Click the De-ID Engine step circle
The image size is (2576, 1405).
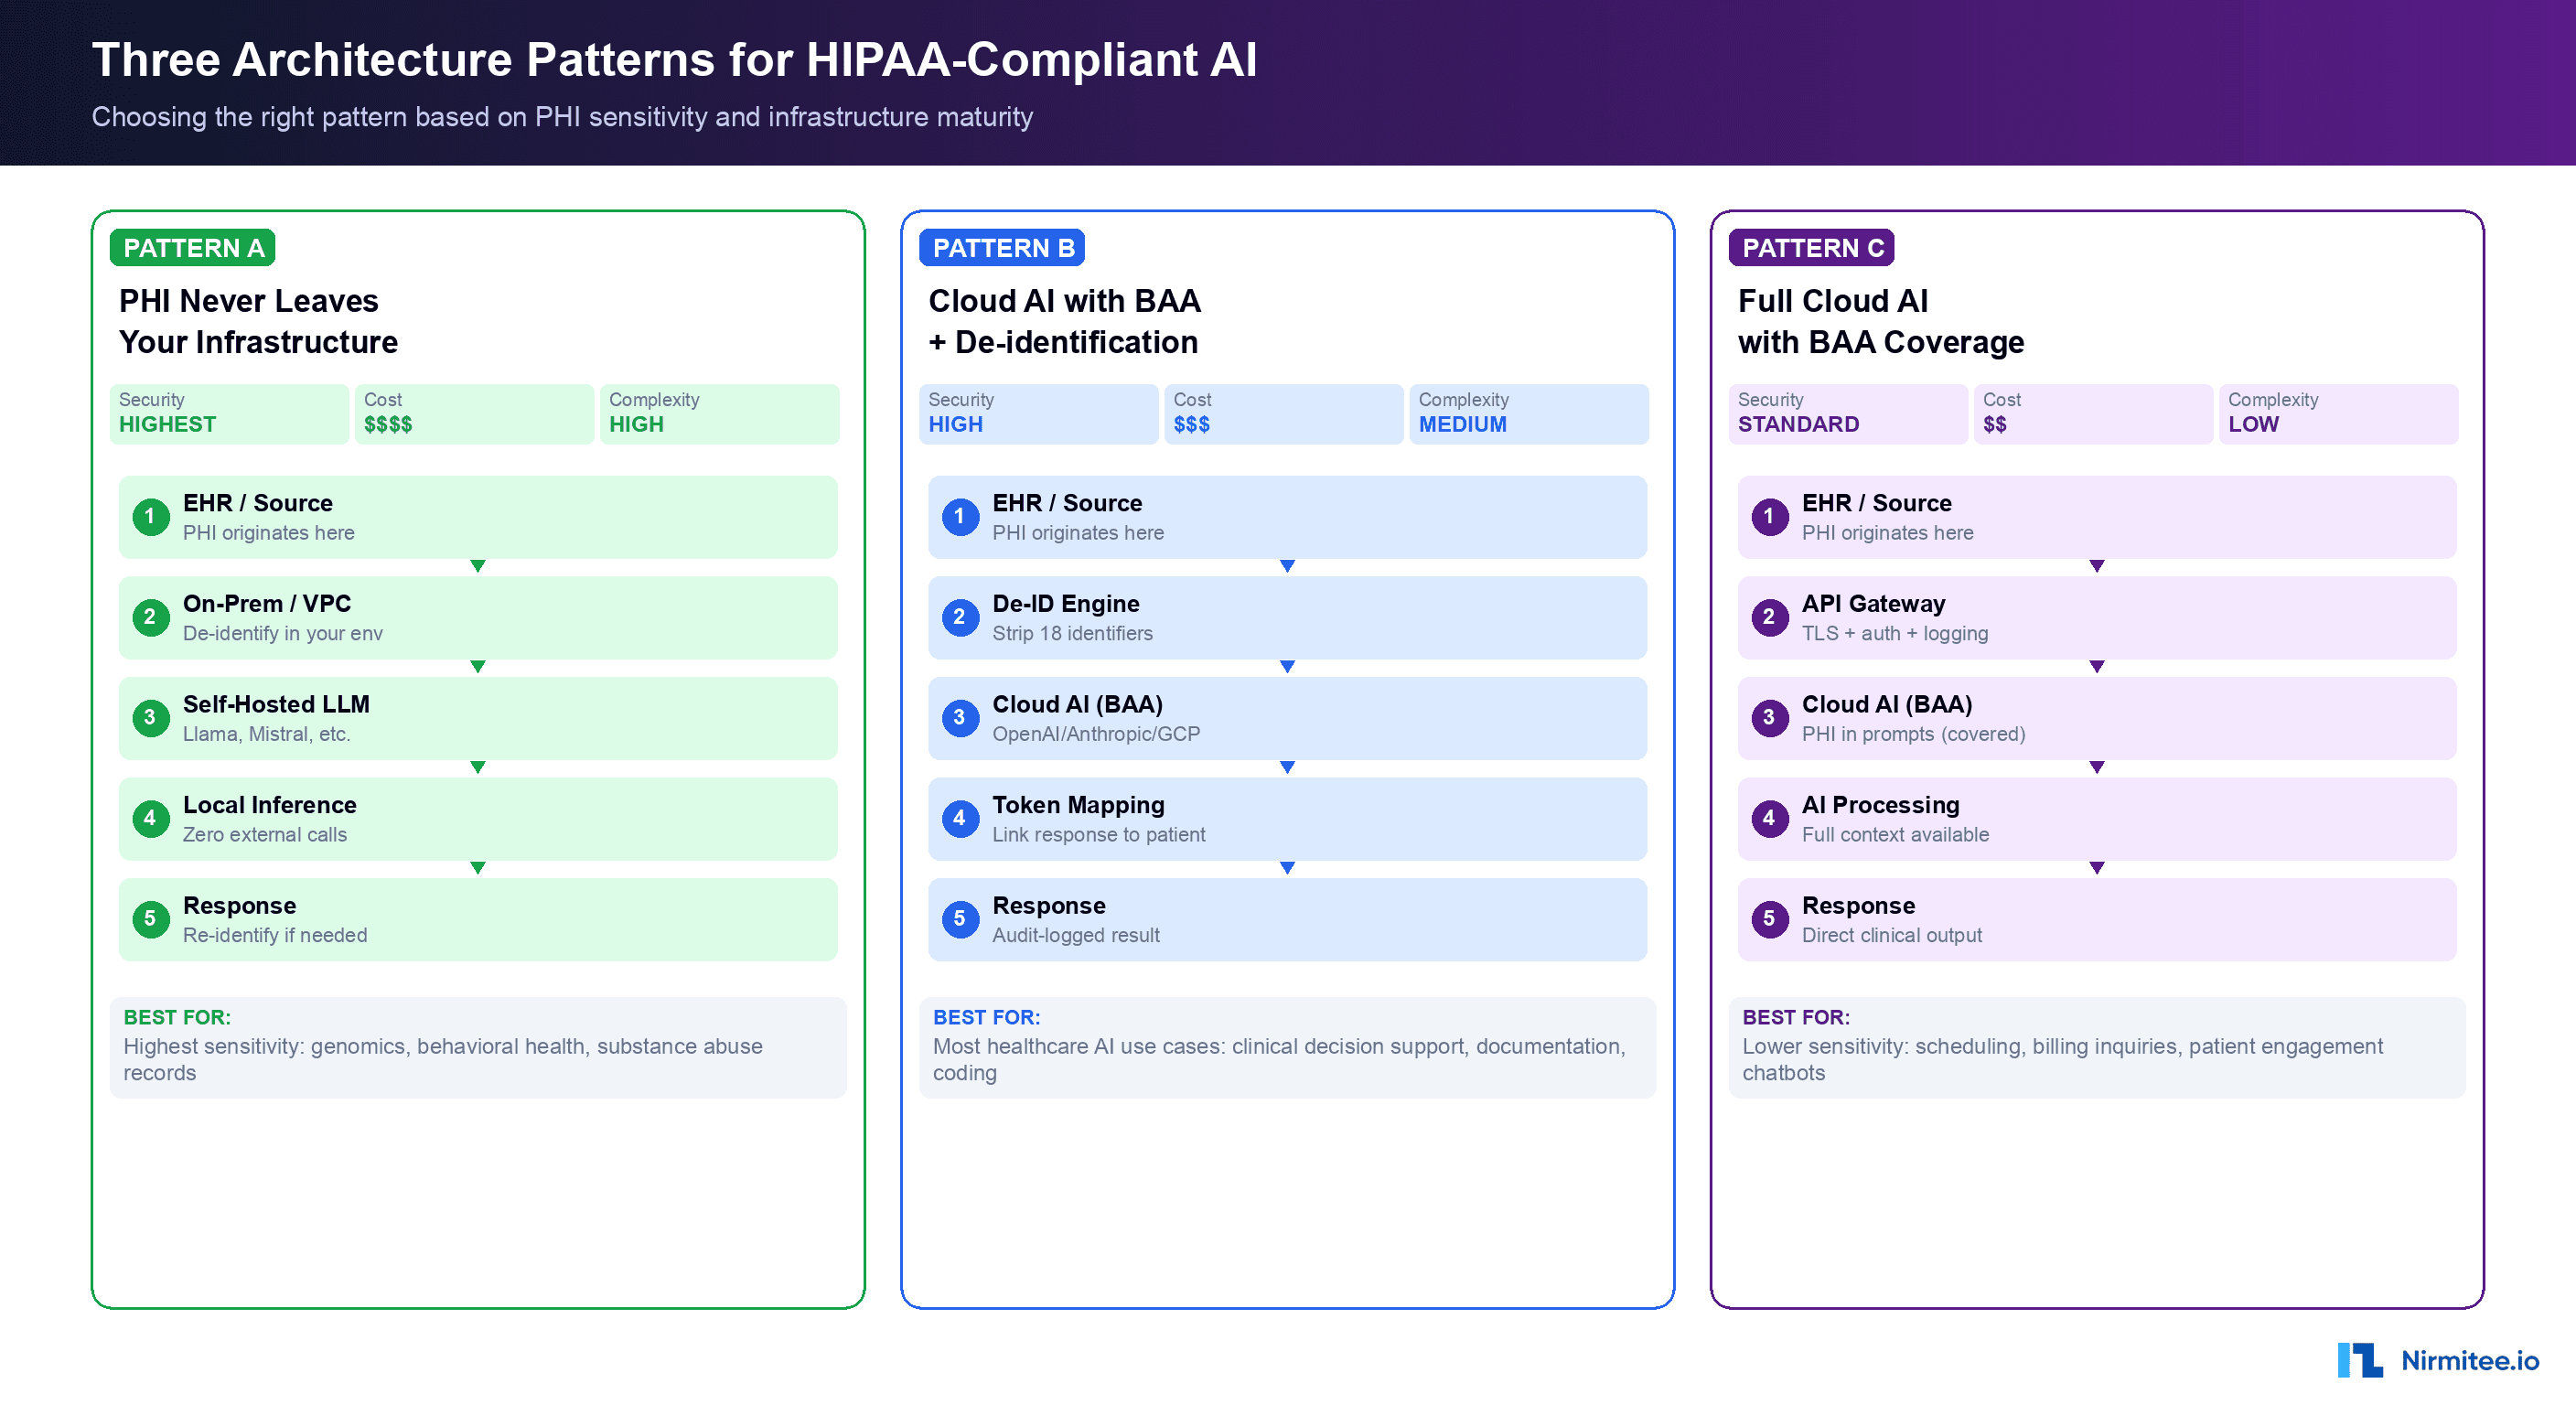[960, 617]
